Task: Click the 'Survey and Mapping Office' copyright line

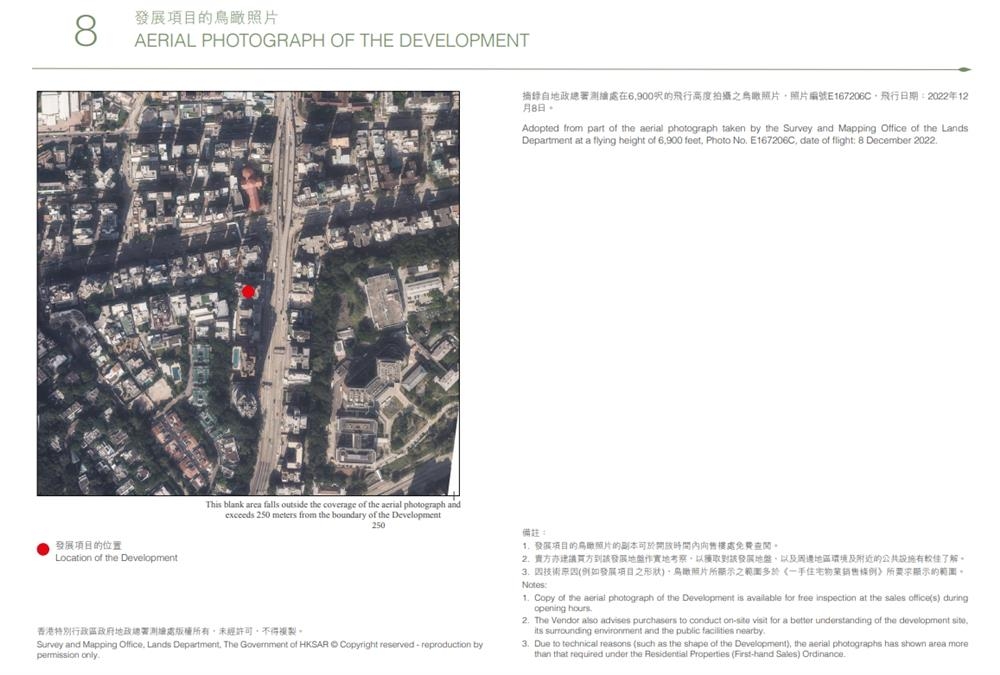Action: point(260,649)
